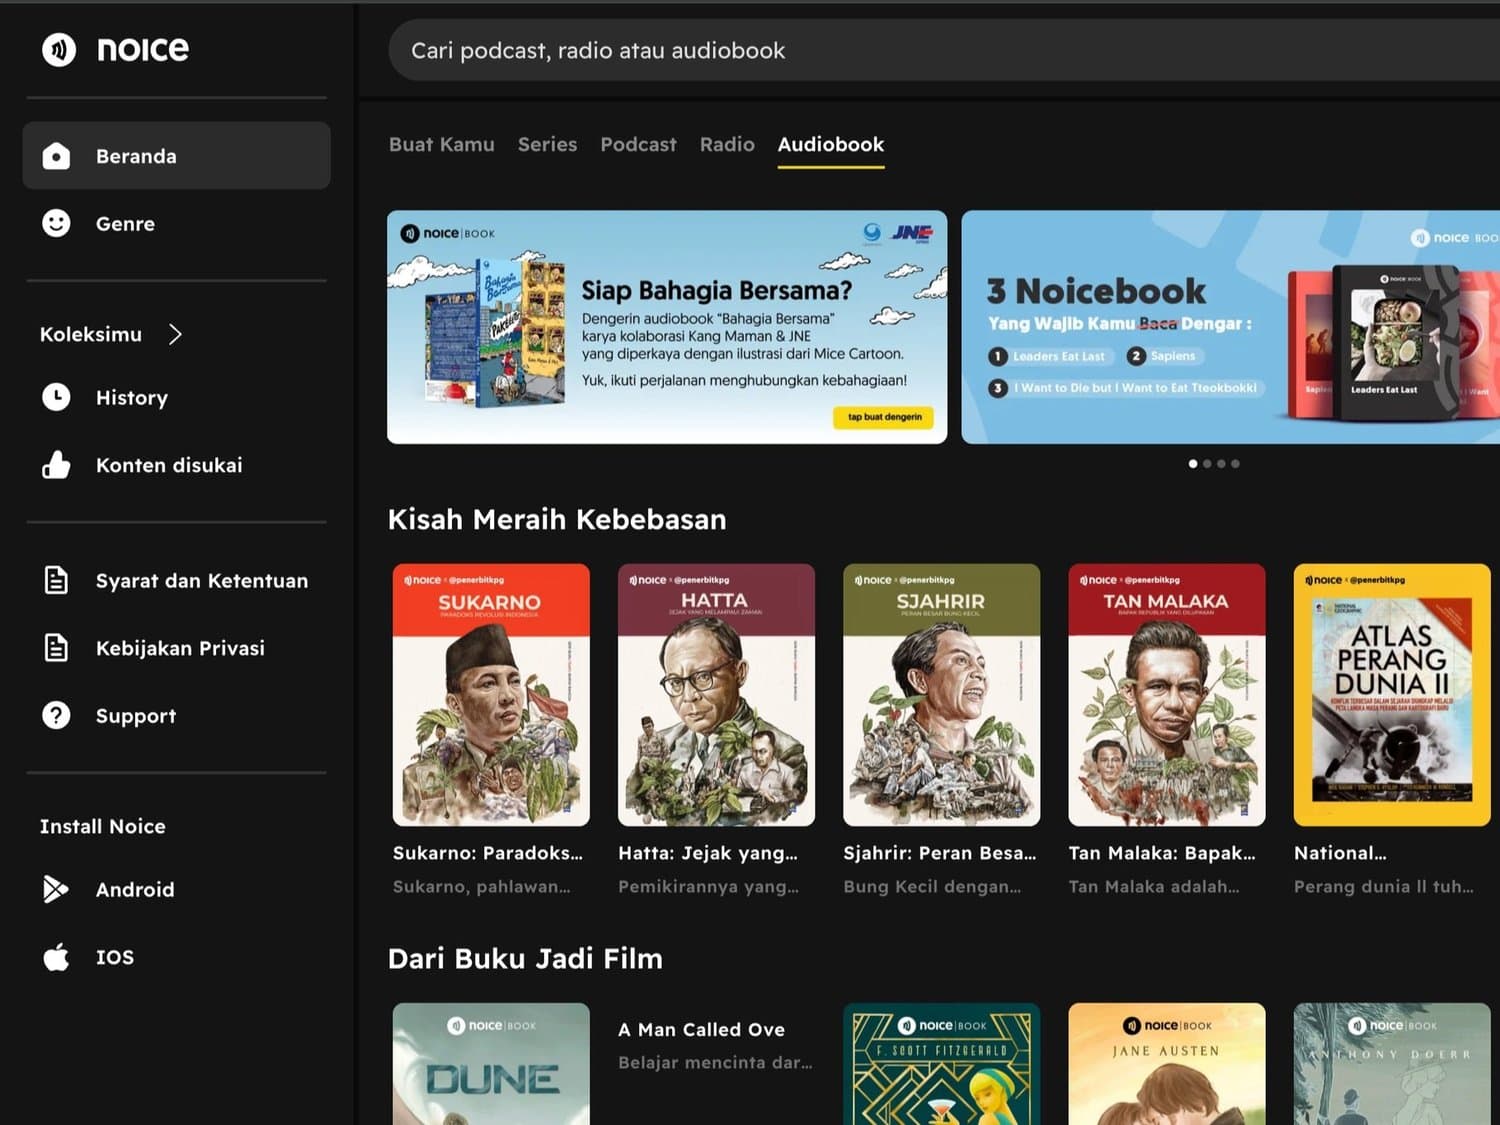Click the 'Install Noice' label
The height and width of the screenshot is (1125, 1500).
pos(103,826)
